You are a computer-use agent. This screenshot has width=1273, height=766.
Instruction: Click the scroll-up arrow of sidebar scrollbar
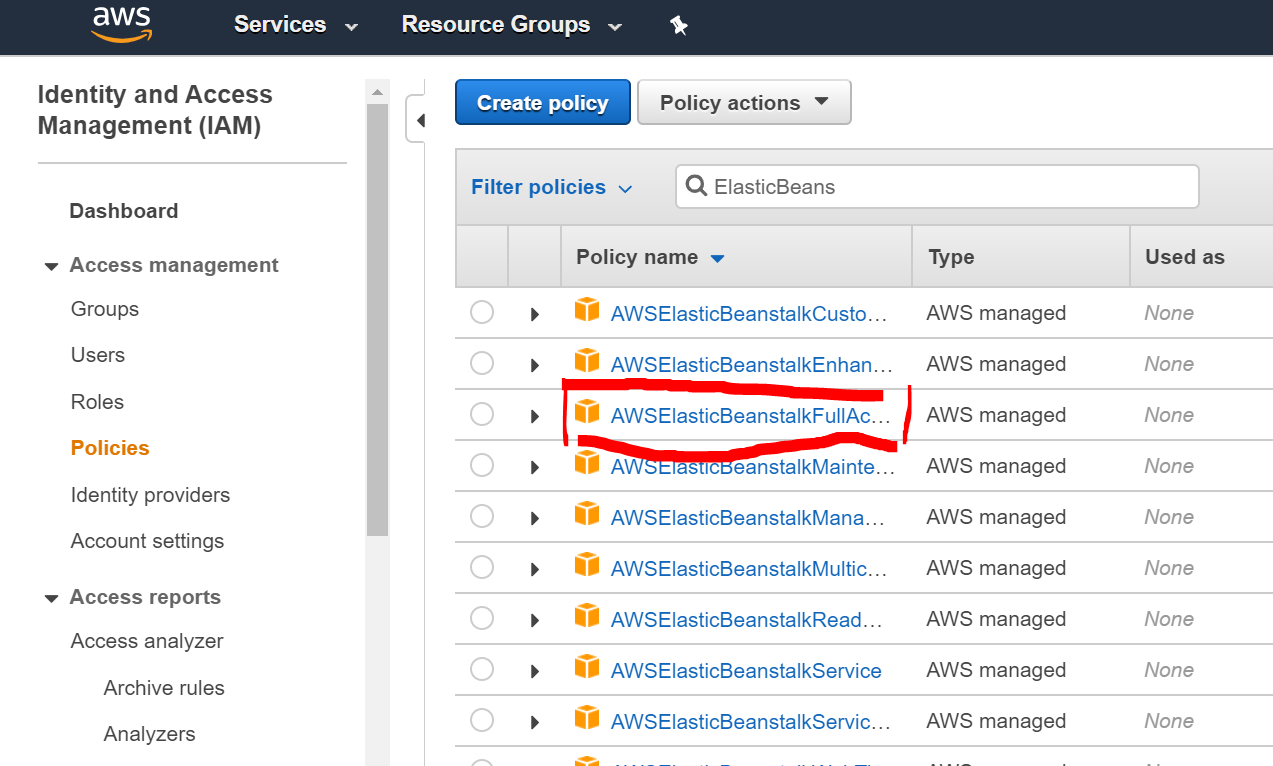point(377,92)
